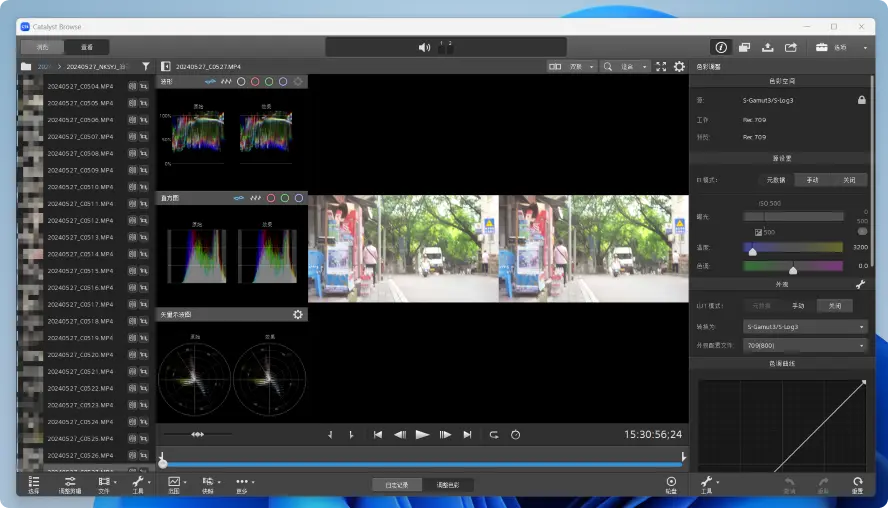
Task: Toggle the green channel circle in waveform
Action: click(269, 82)
